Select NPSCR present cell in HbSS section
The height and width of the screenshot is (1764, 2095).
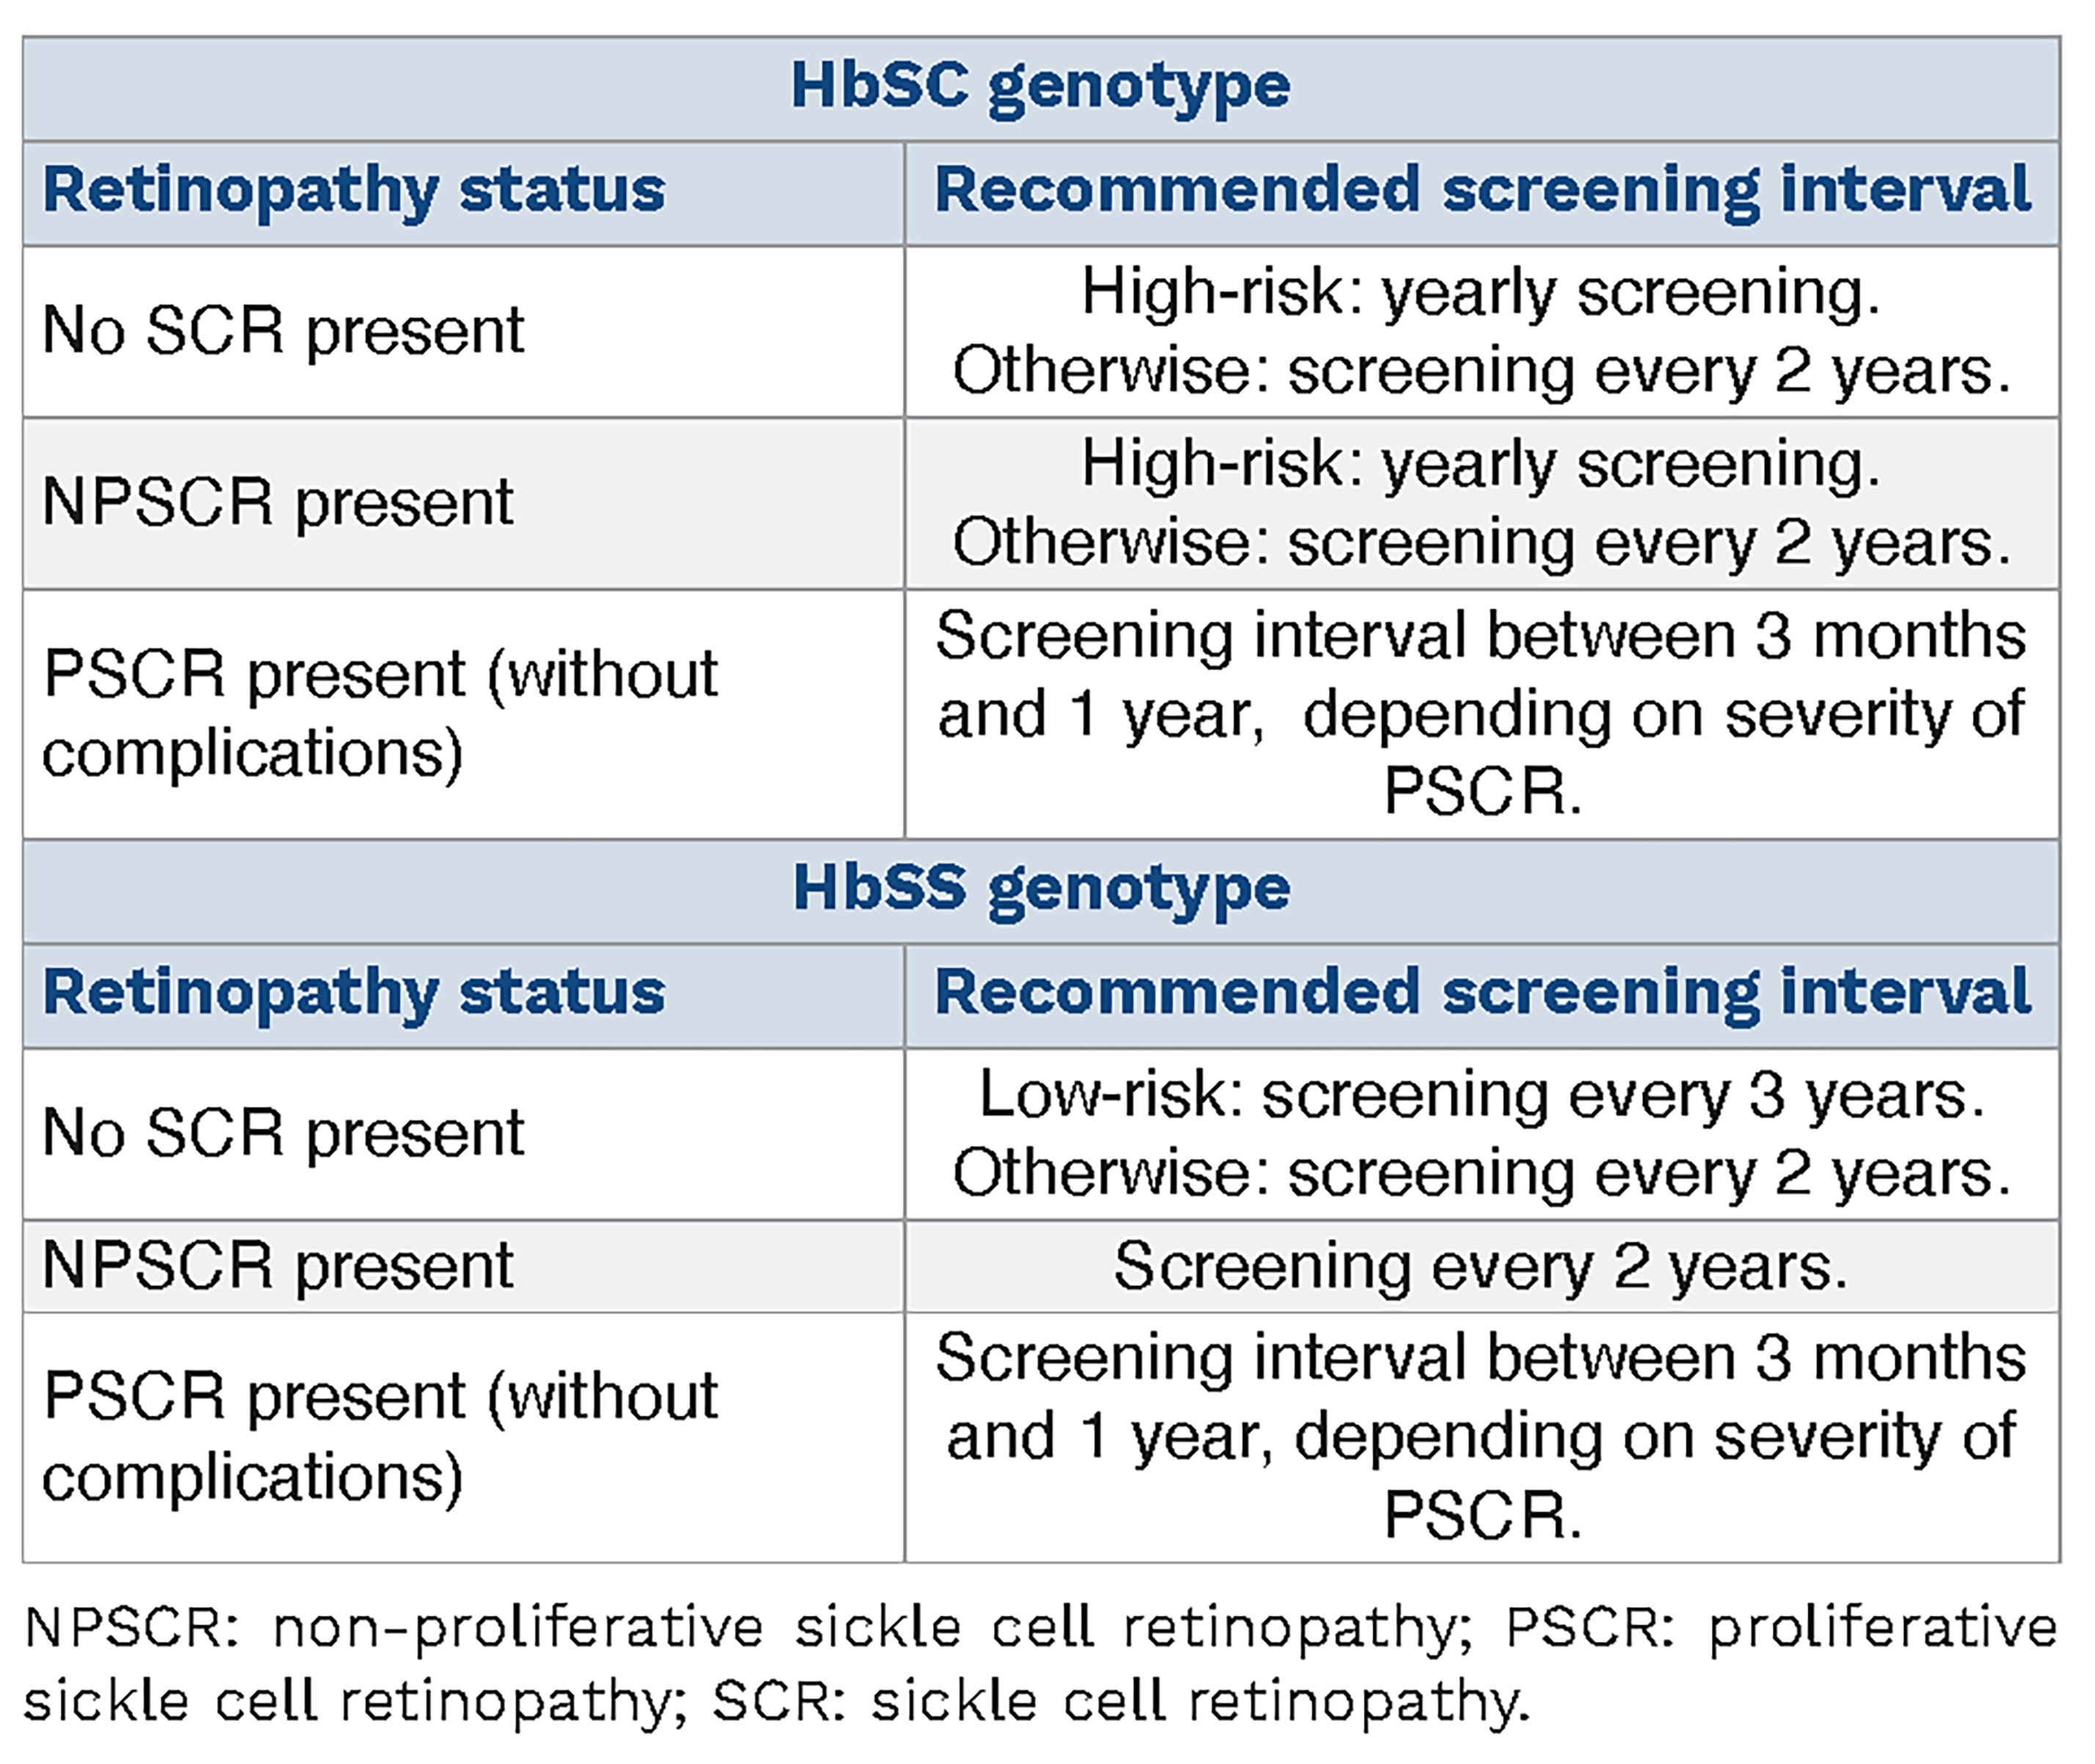tap(278, 1266)
